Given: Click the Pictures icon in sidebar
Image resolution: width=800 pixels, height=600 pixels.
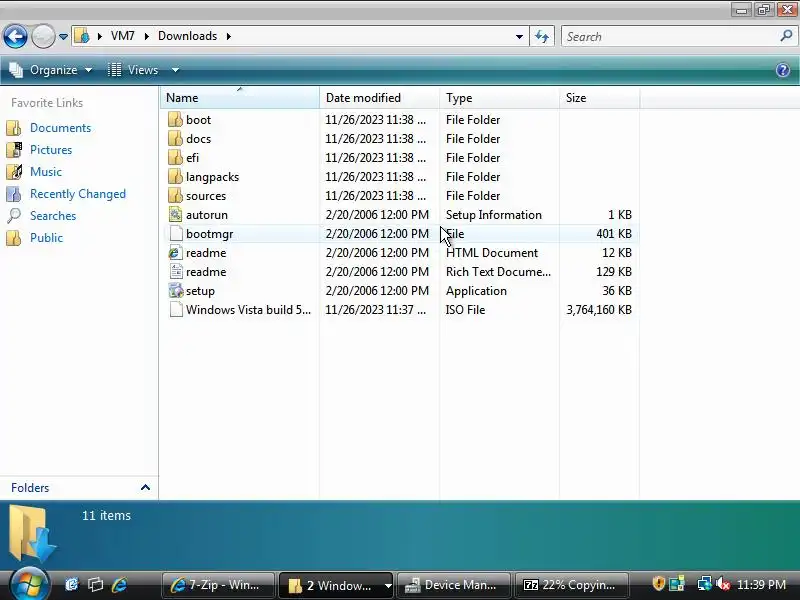Looking at the screenshot, I should pos(14,149).
